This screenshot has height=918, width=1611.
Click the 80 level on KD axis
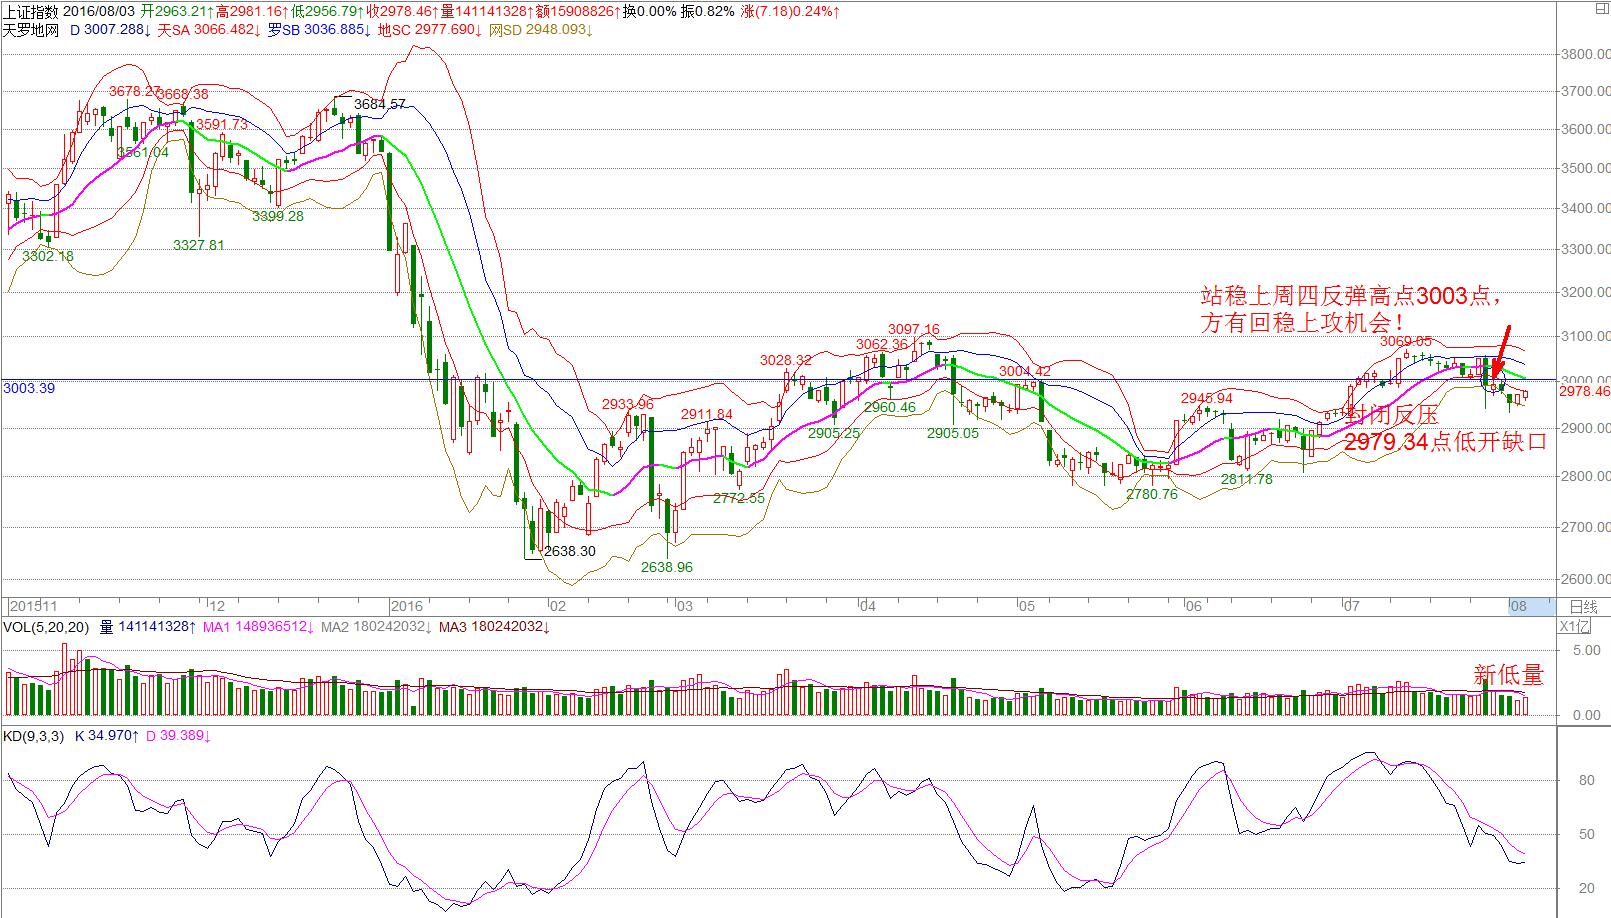[x=1586, y=781]
